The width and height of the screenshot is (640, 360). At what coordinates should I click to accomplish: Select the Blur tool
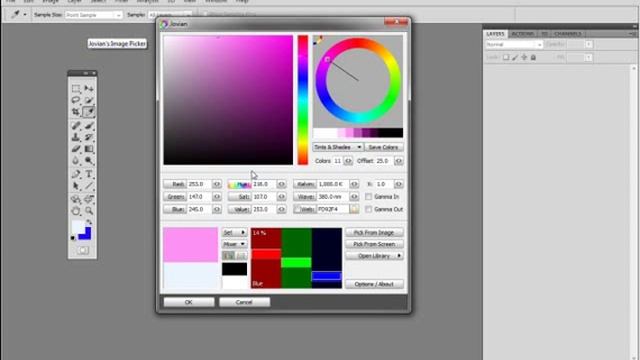pos(76,160)
